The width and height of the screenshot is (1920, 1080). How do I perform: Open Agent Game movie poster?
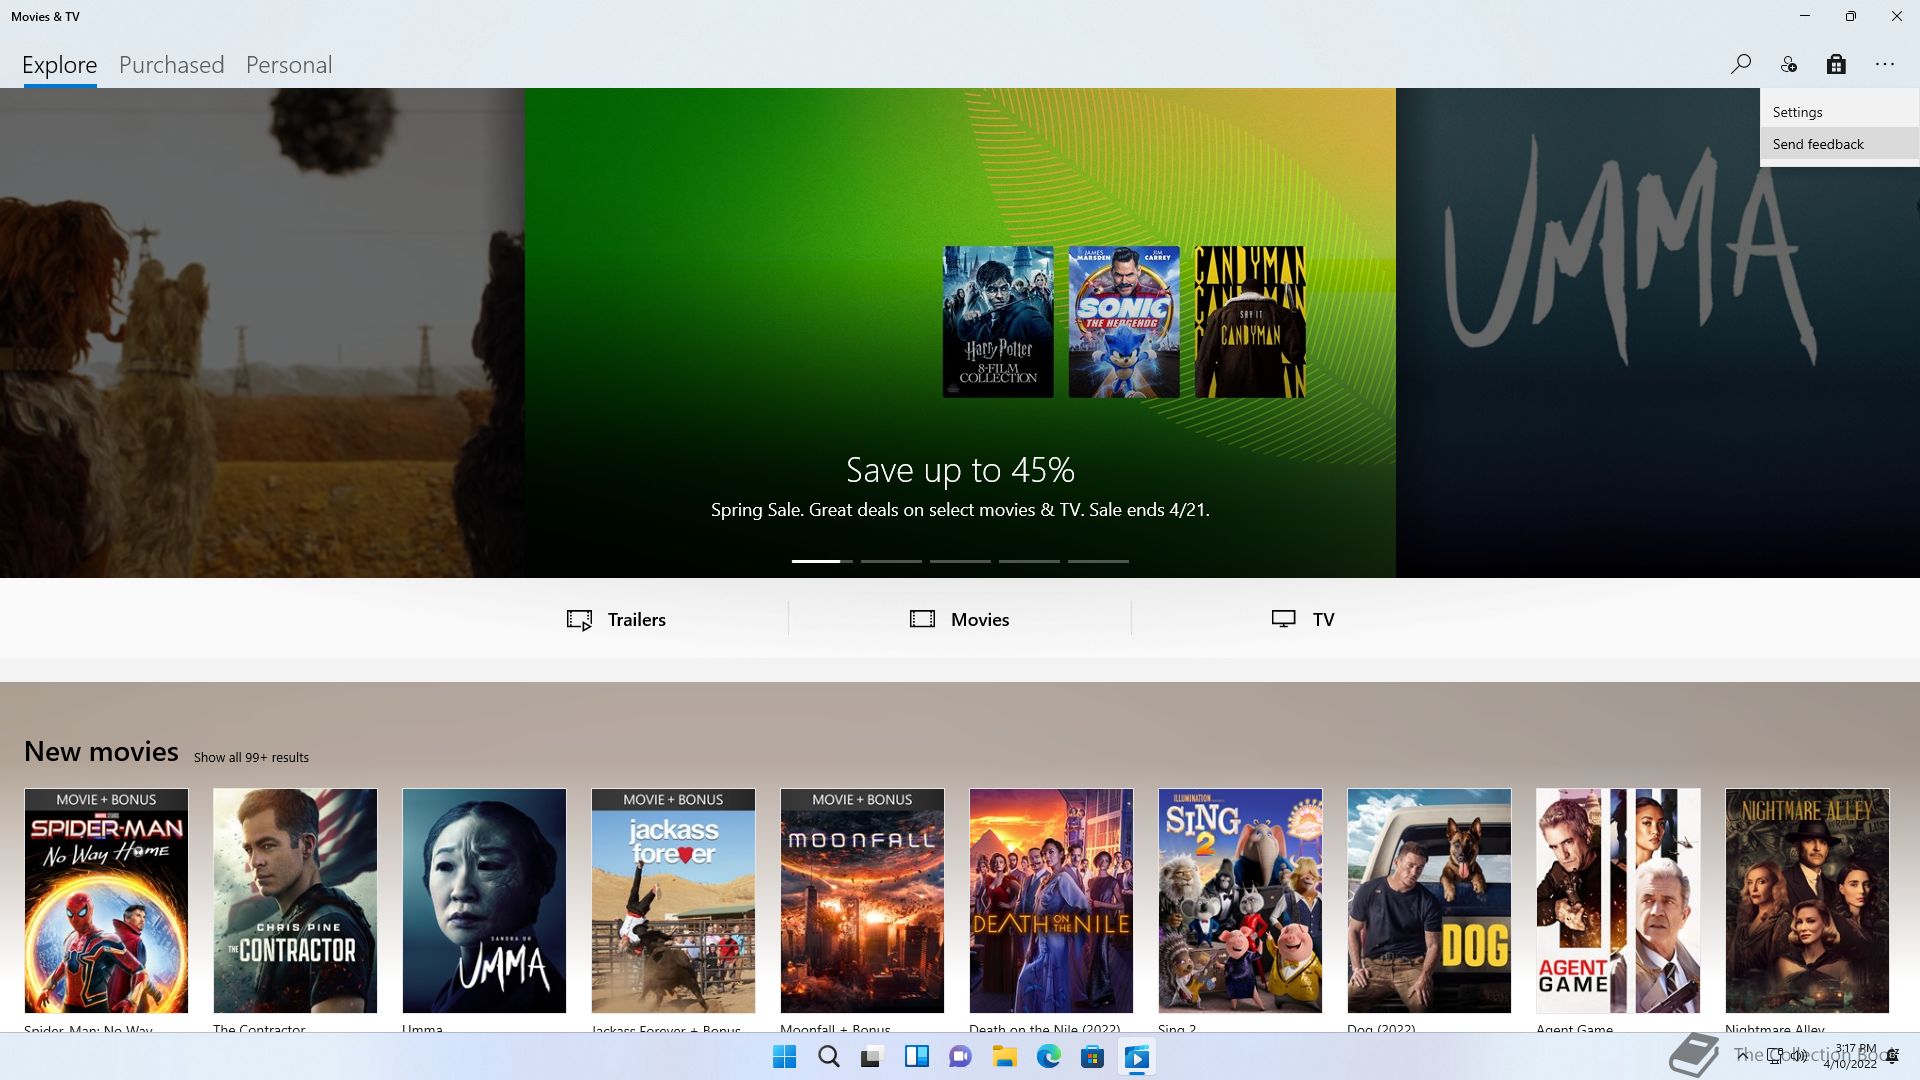pyautogui.click(x=1618, y=901)
